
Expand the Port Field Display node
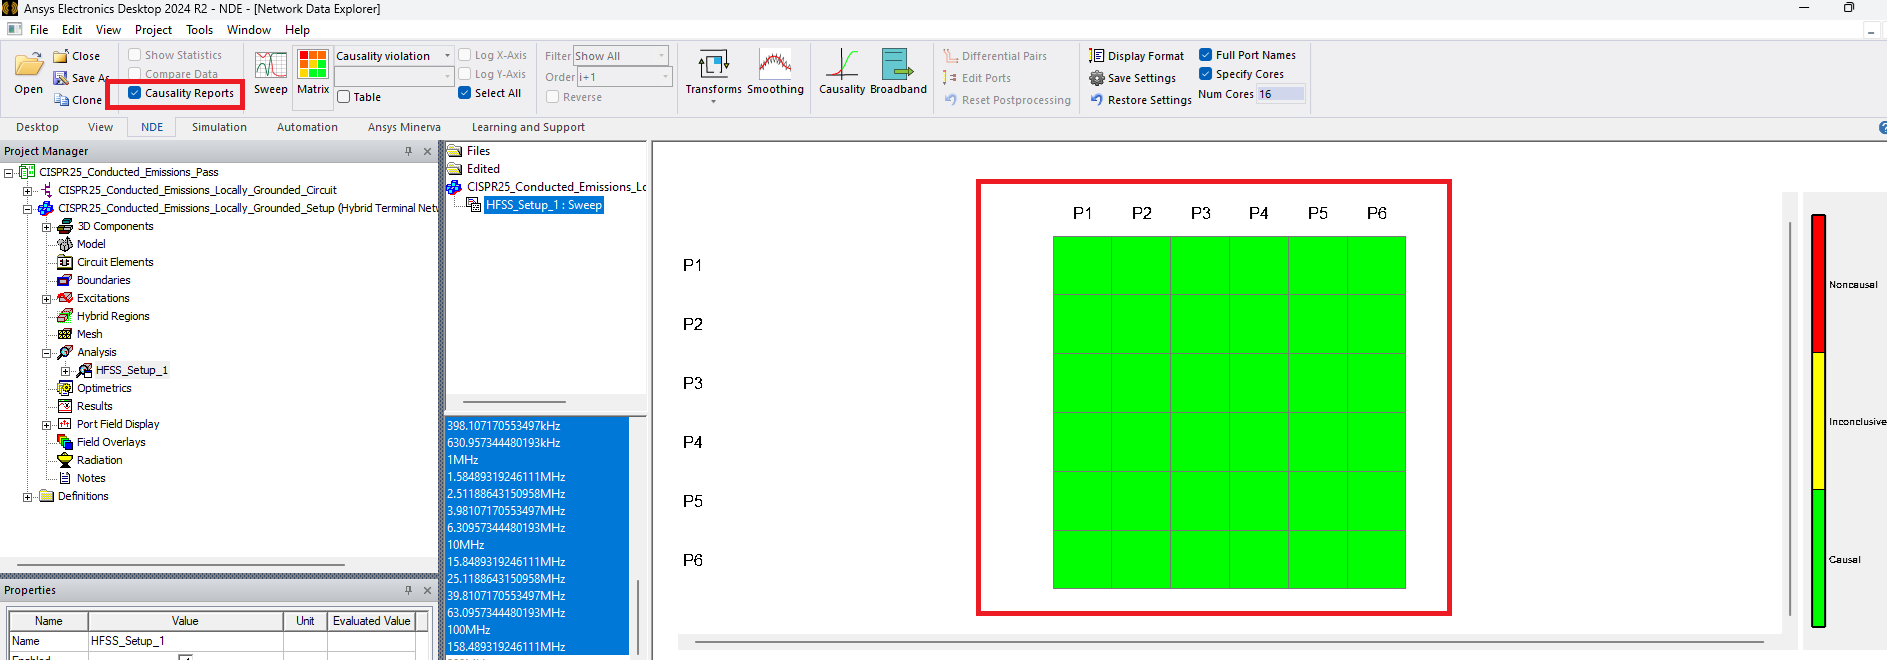point(46,424)
